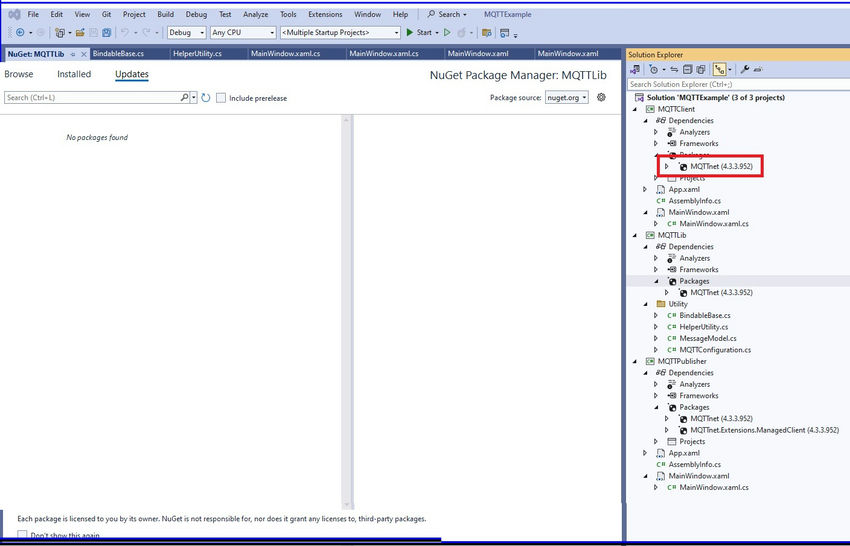Start debugging with the green Start button
This screenshot has width=850, height=546.
point(419,33)
